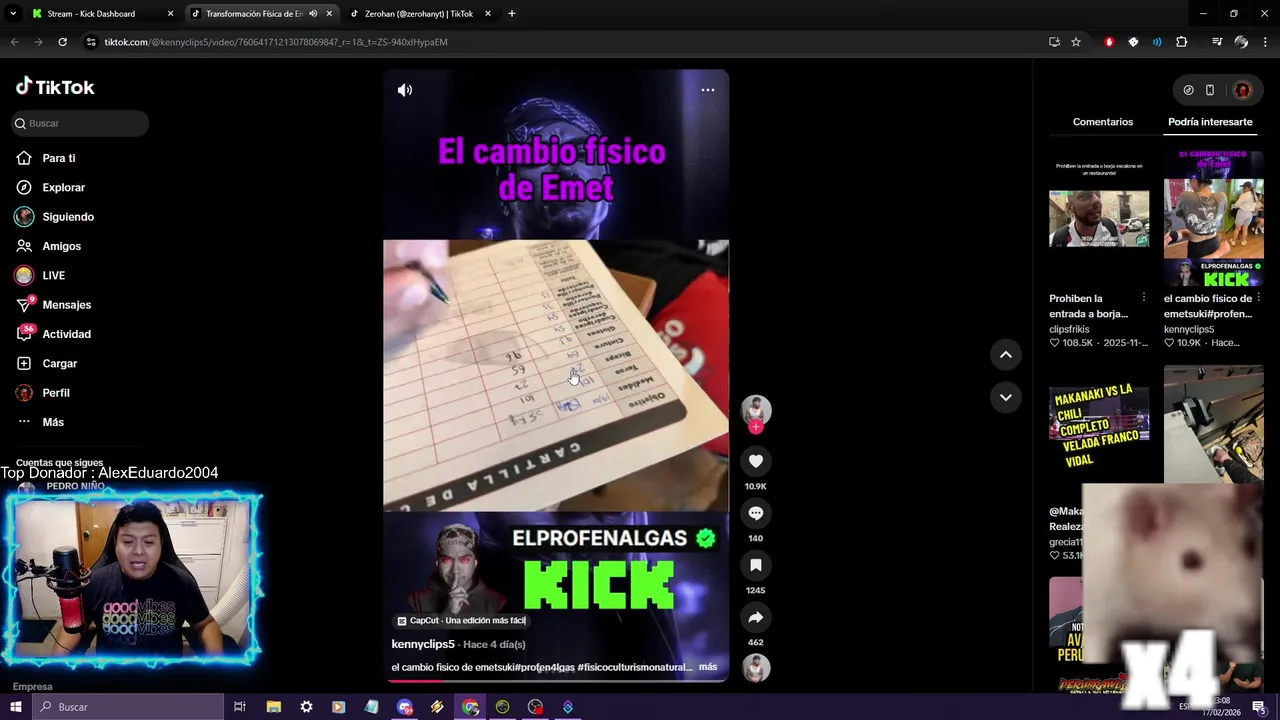
Task: Open the blue sound waves extension
Action: [x=1157, y=42]
